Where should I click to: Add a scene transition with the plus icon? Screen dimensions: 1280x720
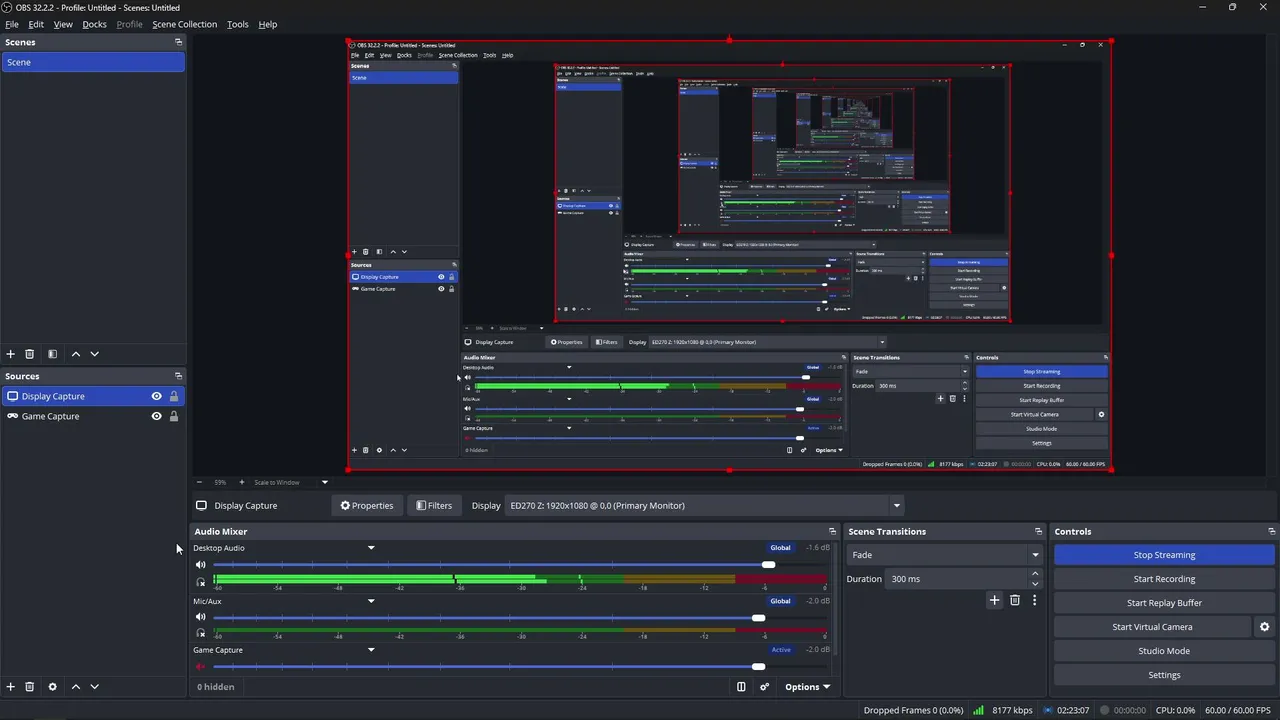994,600
